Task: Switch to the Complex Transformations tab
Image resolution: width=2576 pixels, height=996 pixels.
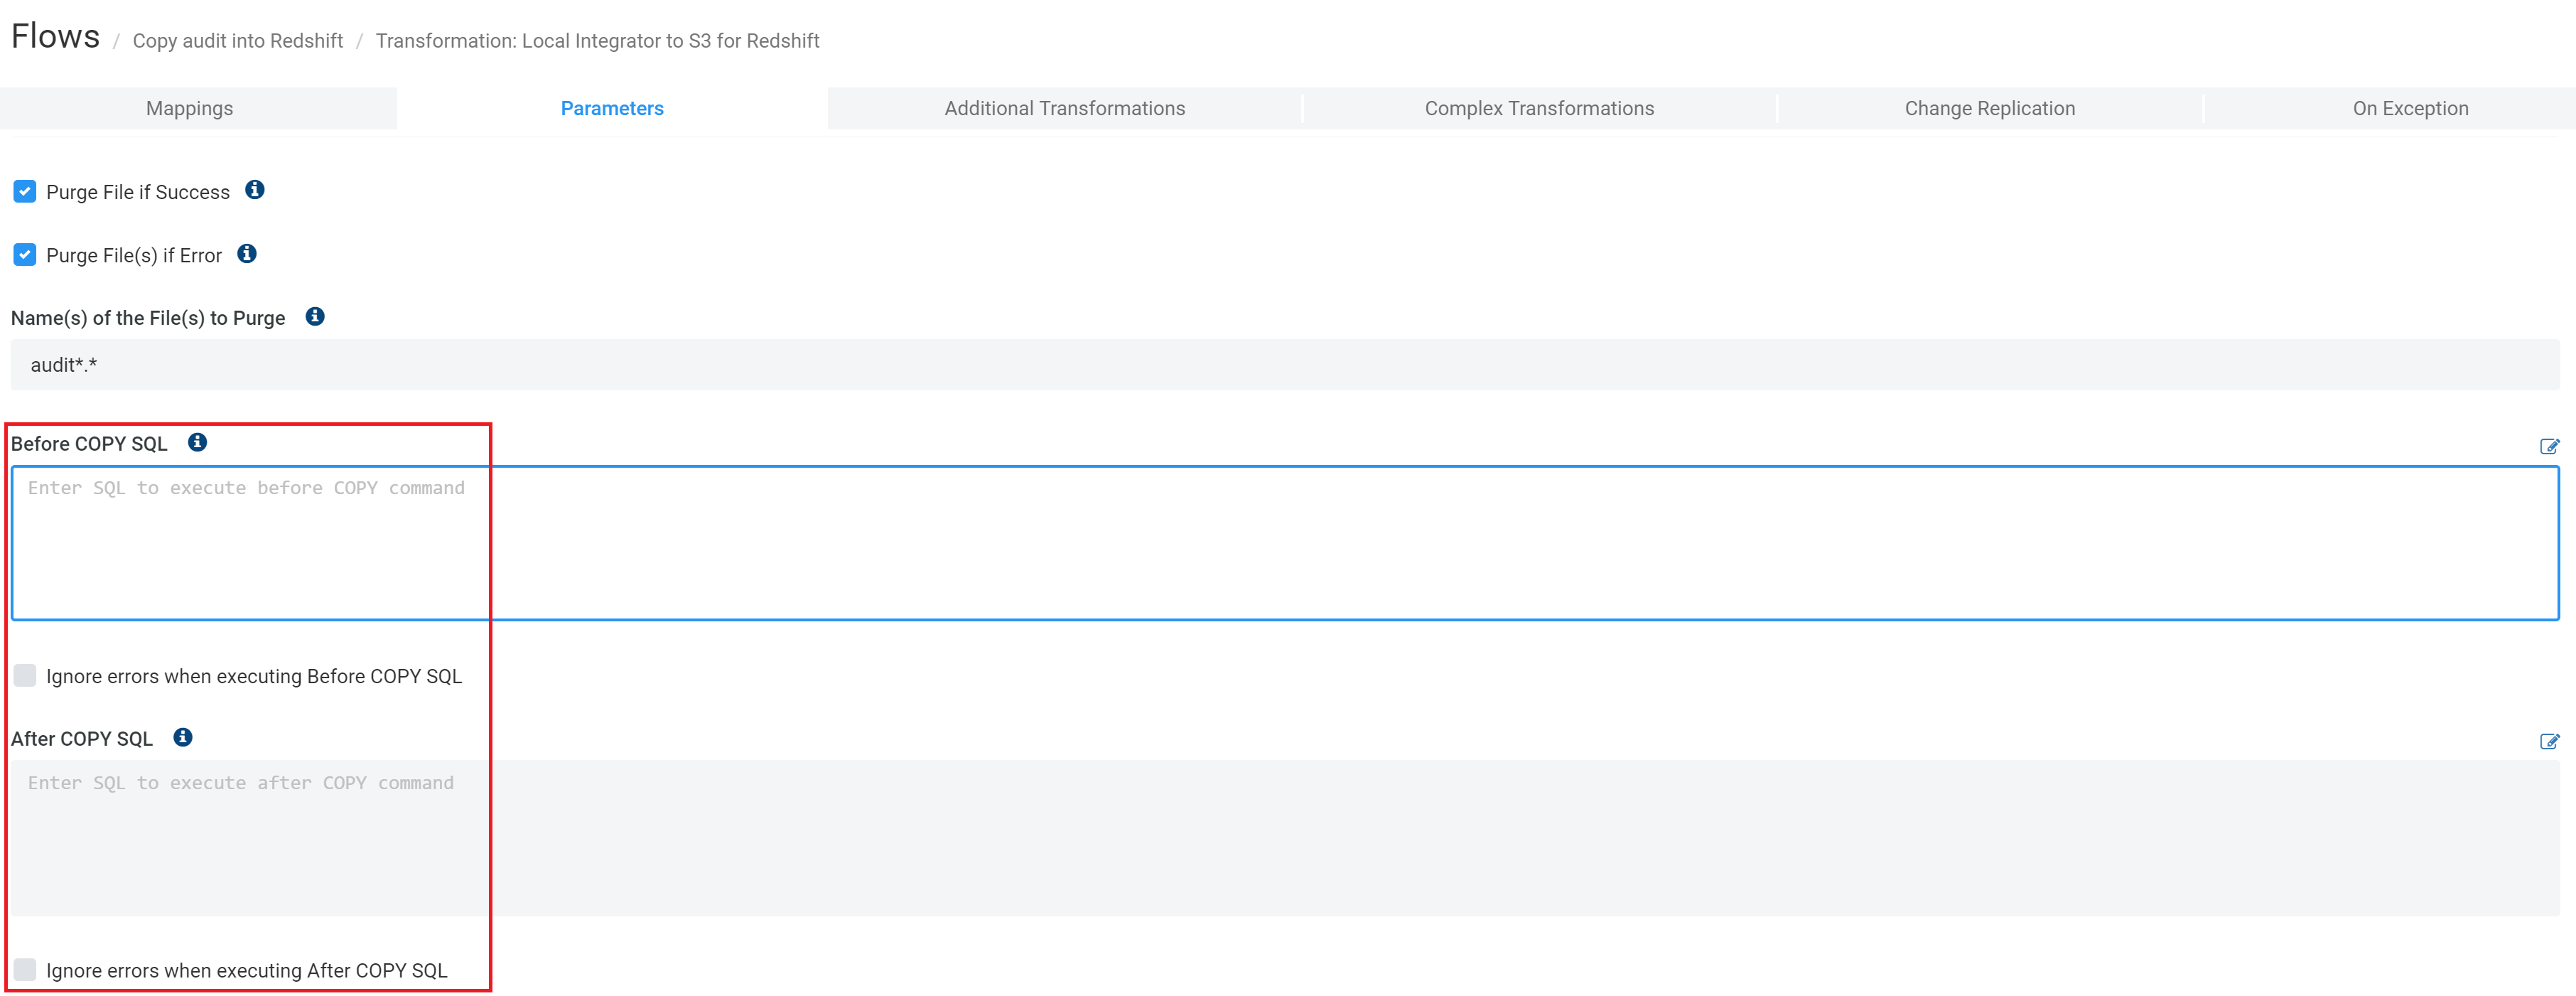Action: (x=1538, y=108)
